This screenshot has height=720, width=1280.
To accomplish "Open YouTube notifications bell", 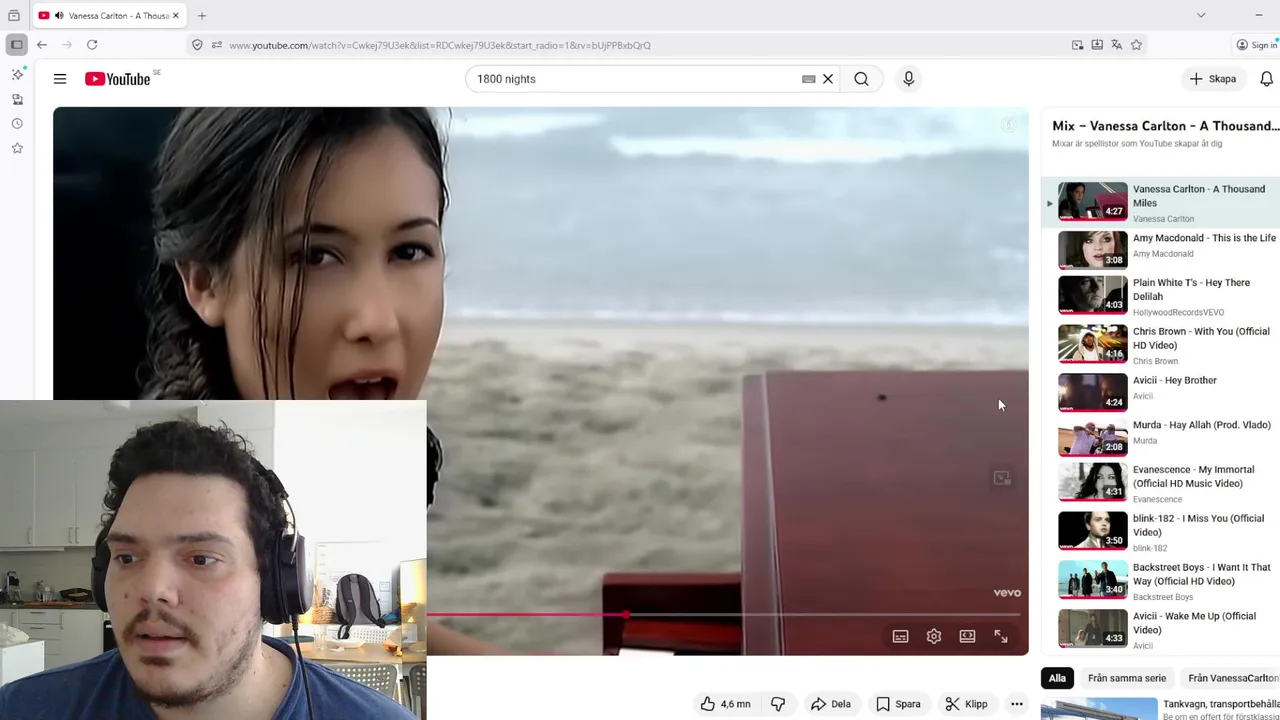I will click(x=1266, y=79).
